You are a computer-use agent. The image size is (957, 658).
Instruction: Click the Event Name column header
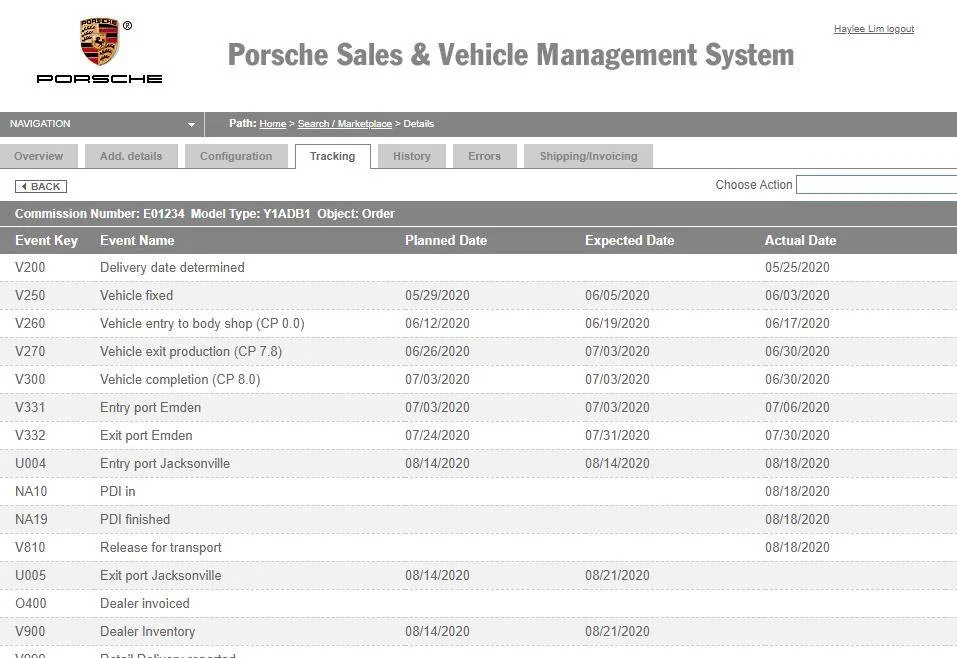(137, 240)
